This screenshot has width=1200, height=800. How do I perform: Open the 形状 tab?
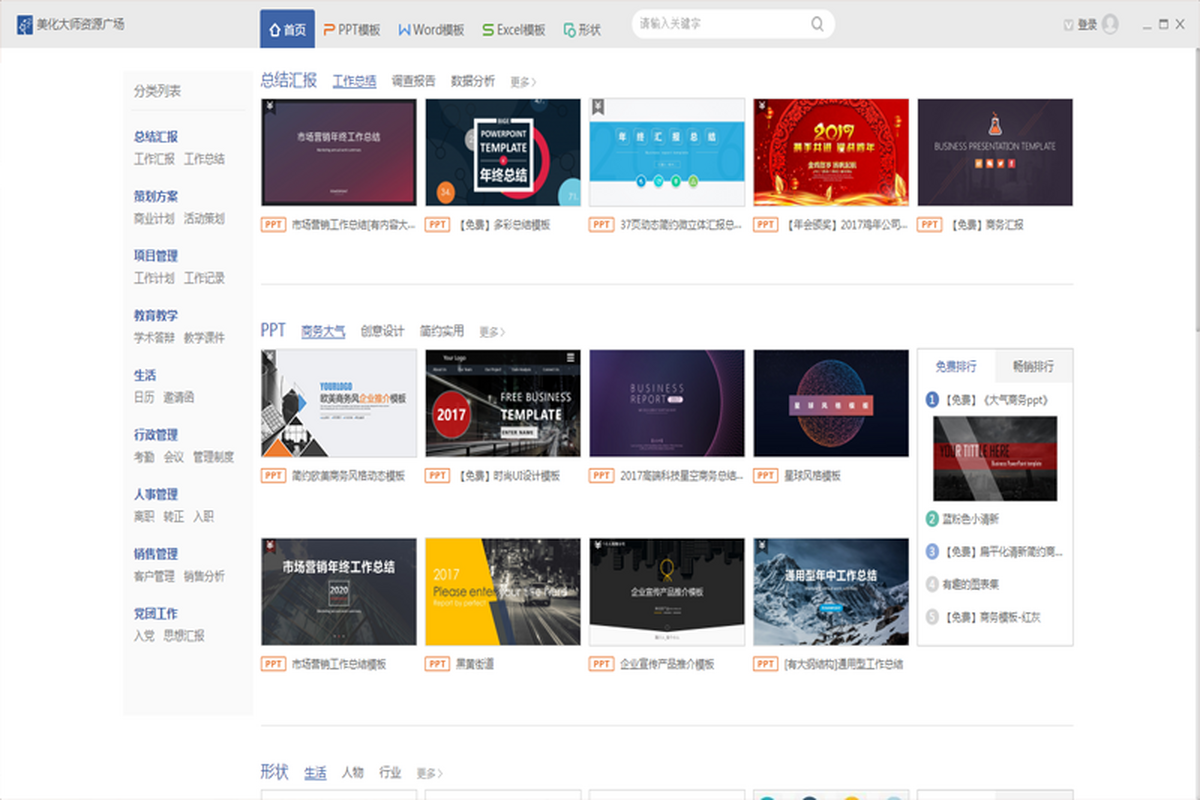point(582,30)
